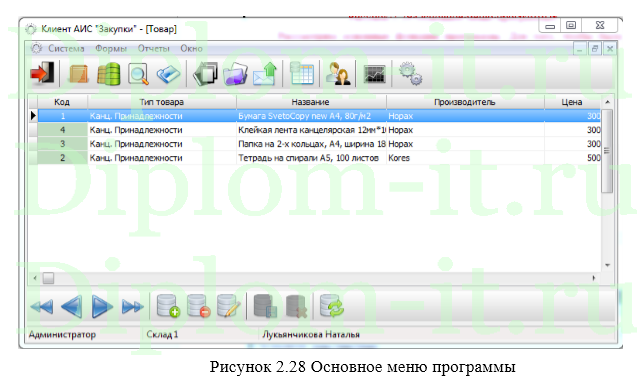The height and width of the screenshot is (378, 637).
Task: Click horizontal scrollbar left arrow
Action: point(35,278)
